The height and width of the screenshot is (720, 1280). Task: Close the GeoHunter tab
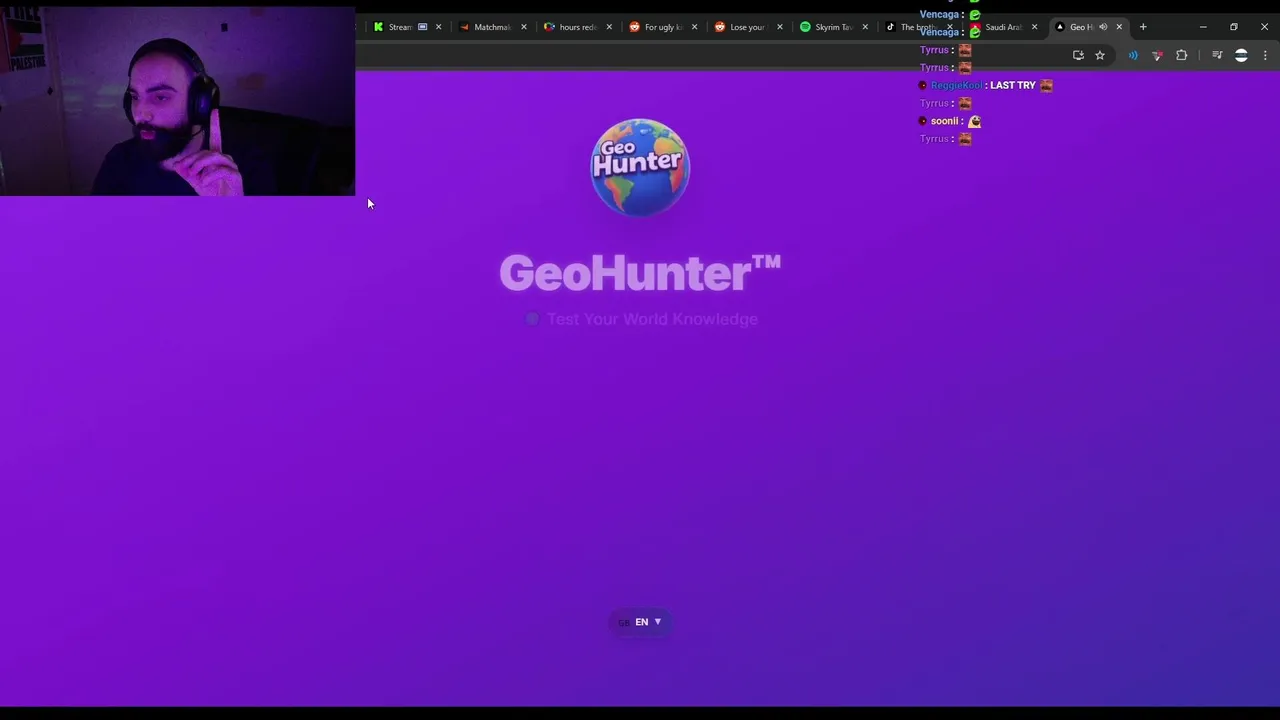coord(1119,27)
